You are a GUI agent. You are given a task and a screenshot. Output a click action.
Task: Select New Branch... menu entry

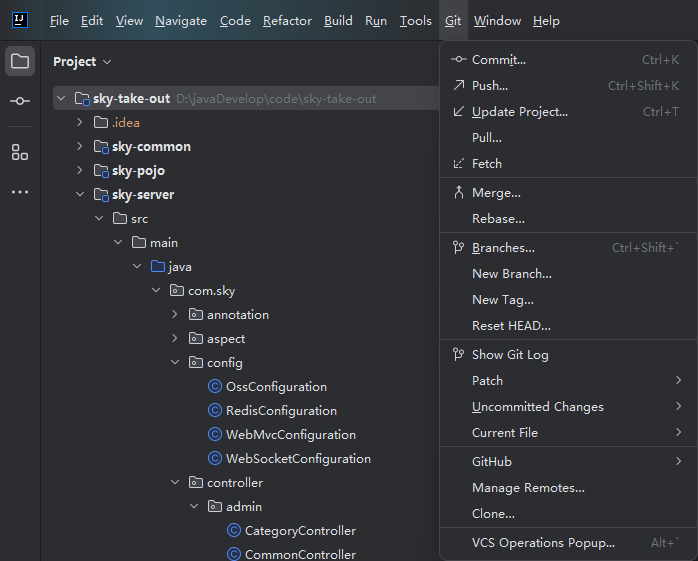point(568,273)
